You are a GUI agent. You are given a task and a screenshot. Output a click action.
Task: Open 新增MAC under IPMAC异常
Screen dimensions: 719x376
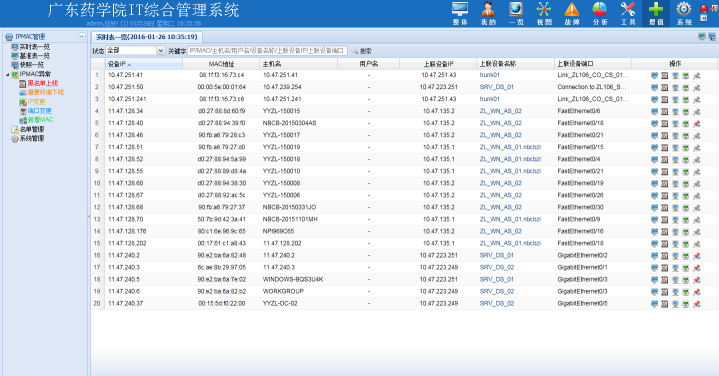click(40, 120)
